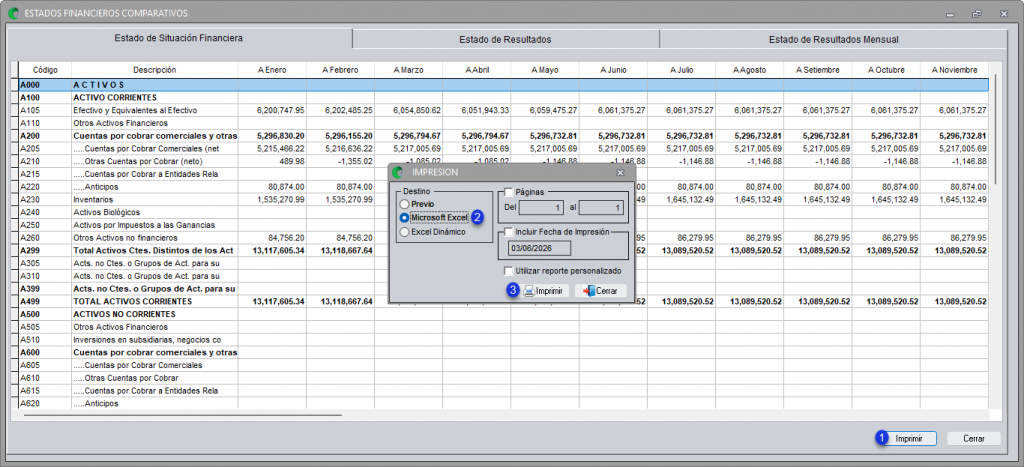Click Marzo value 6,054,850.62
Image resolution: width=1024 pixels, height=467 pixels.
point(417,110)
